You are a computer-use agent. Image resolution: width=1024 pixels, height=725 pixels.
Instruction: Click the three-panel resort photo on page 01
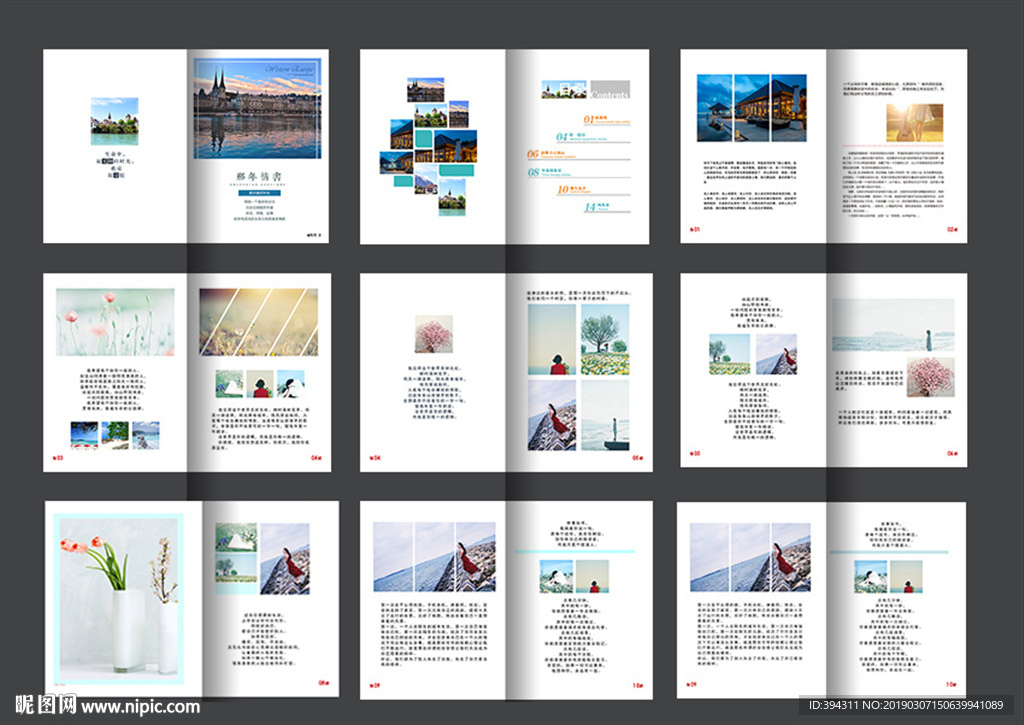tap(751, 108)
